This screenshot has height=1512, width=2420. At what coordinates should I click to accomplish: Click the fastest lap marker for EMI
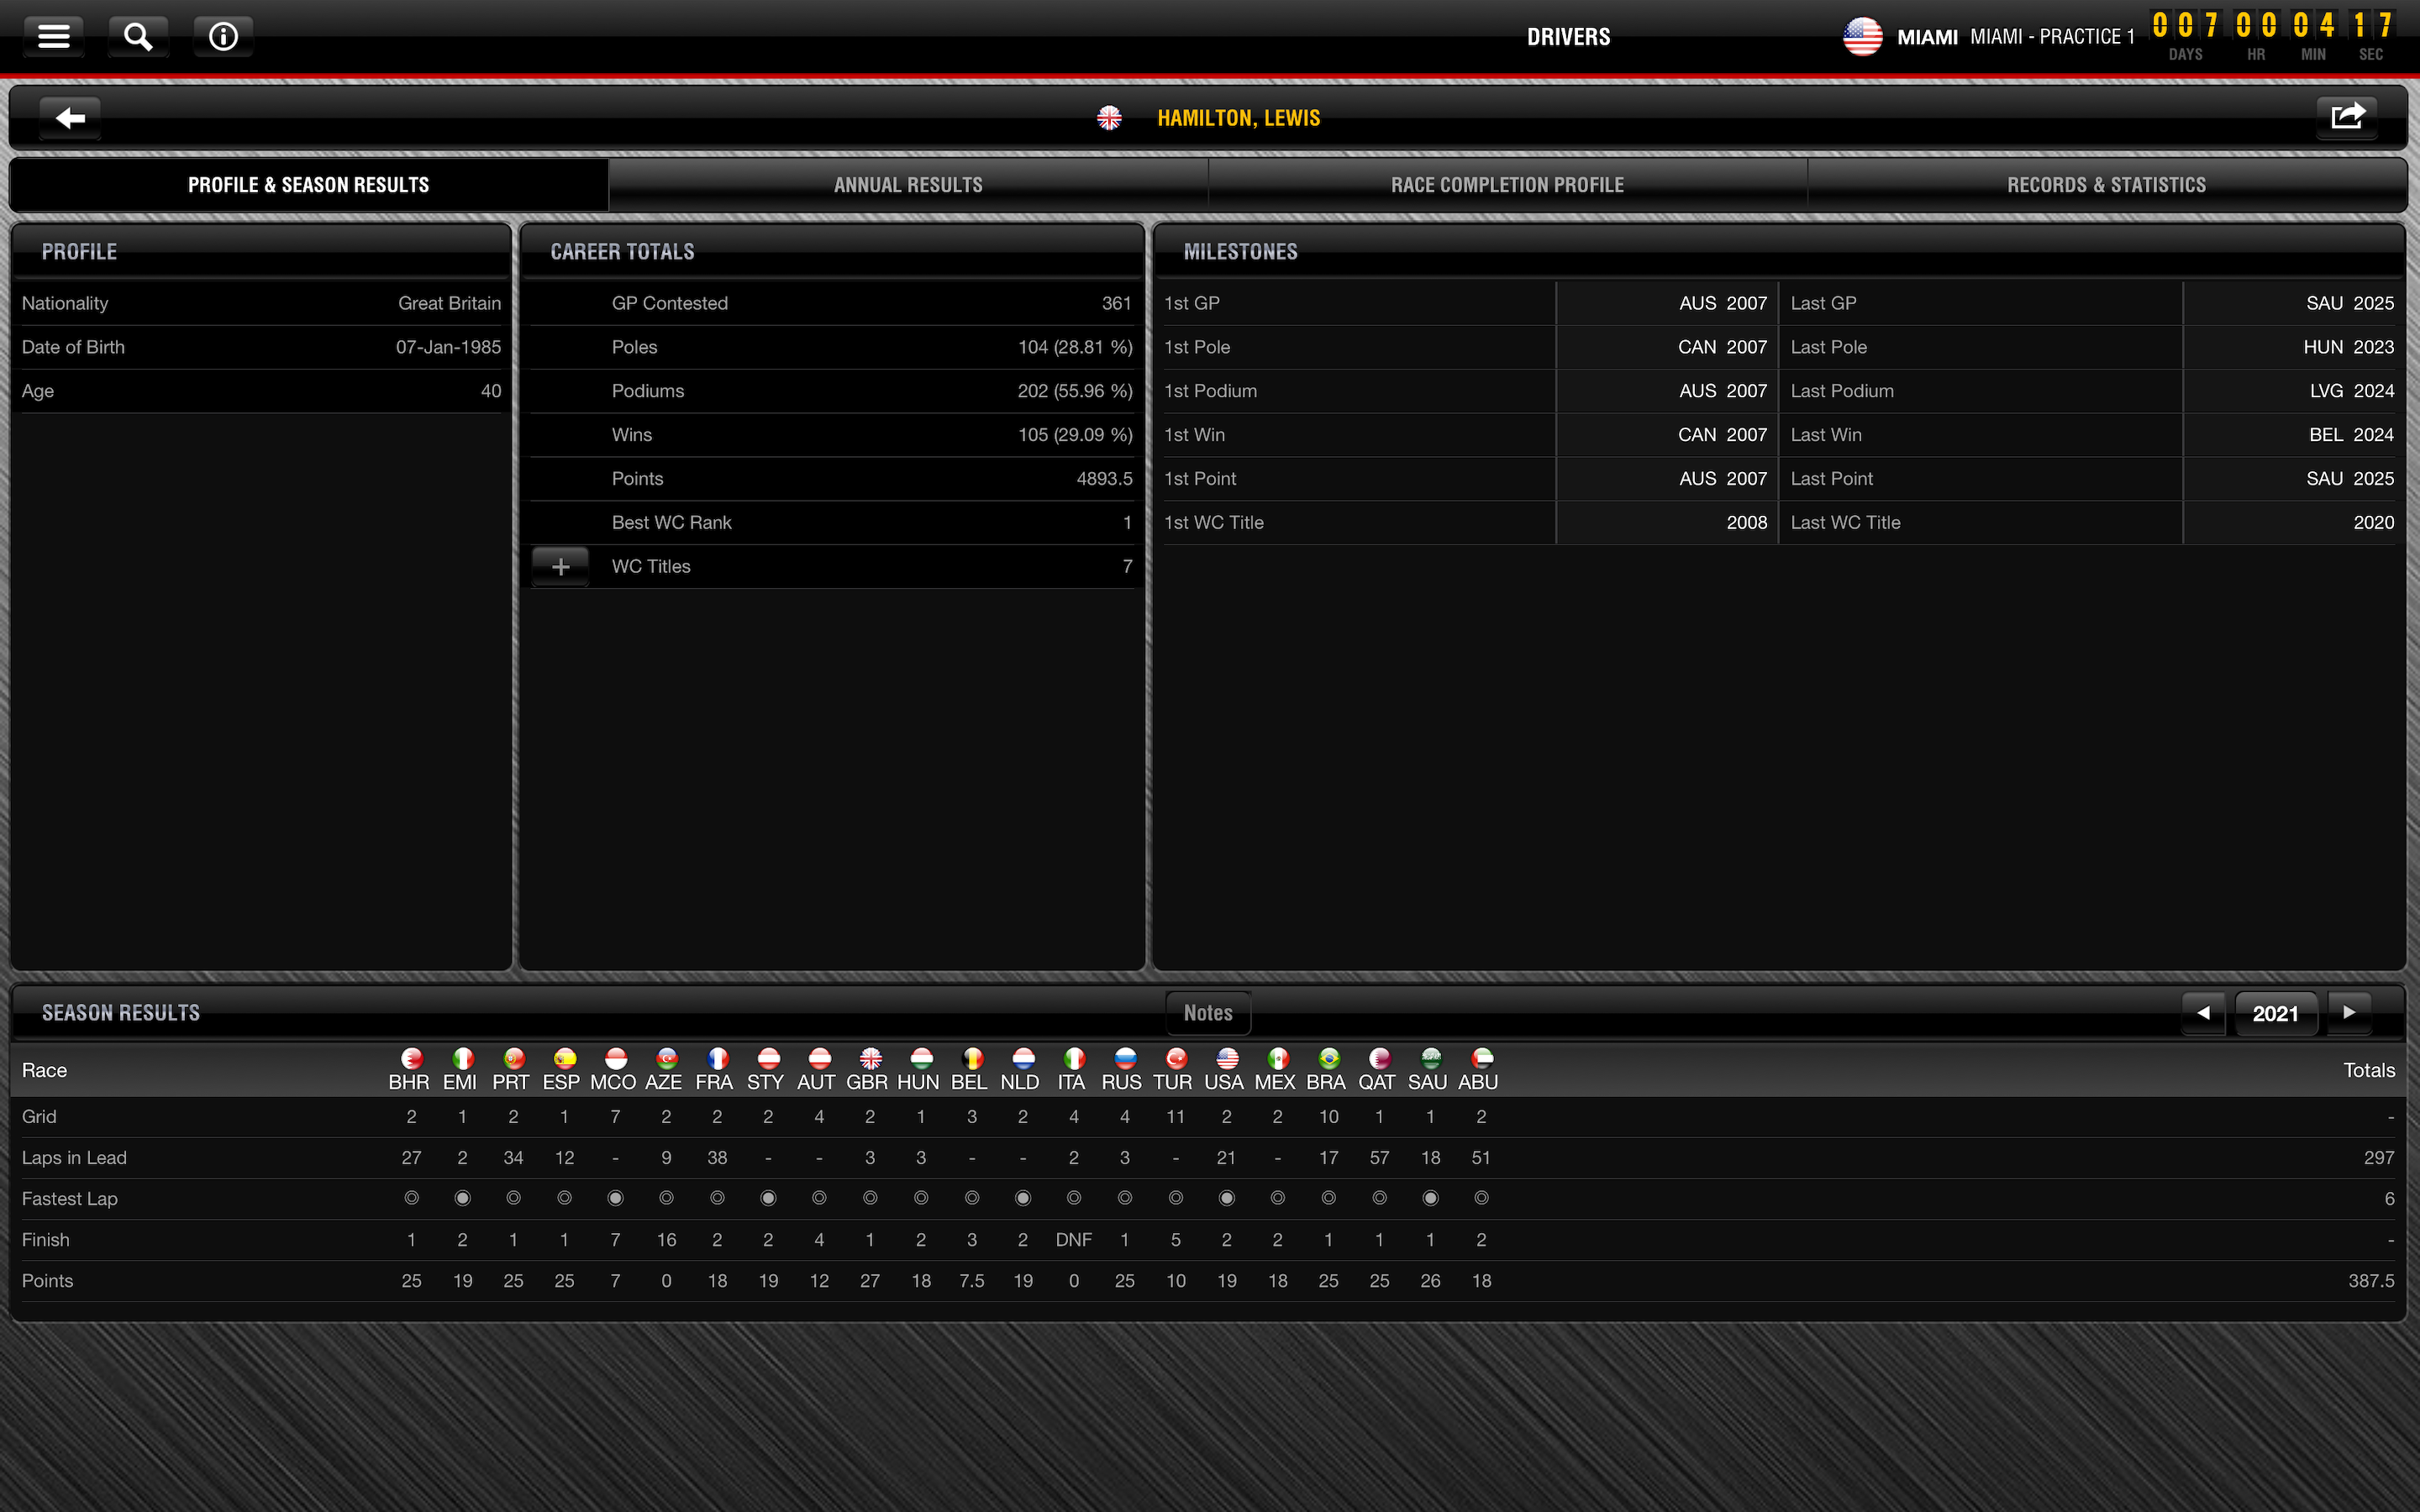(462, 1198)
